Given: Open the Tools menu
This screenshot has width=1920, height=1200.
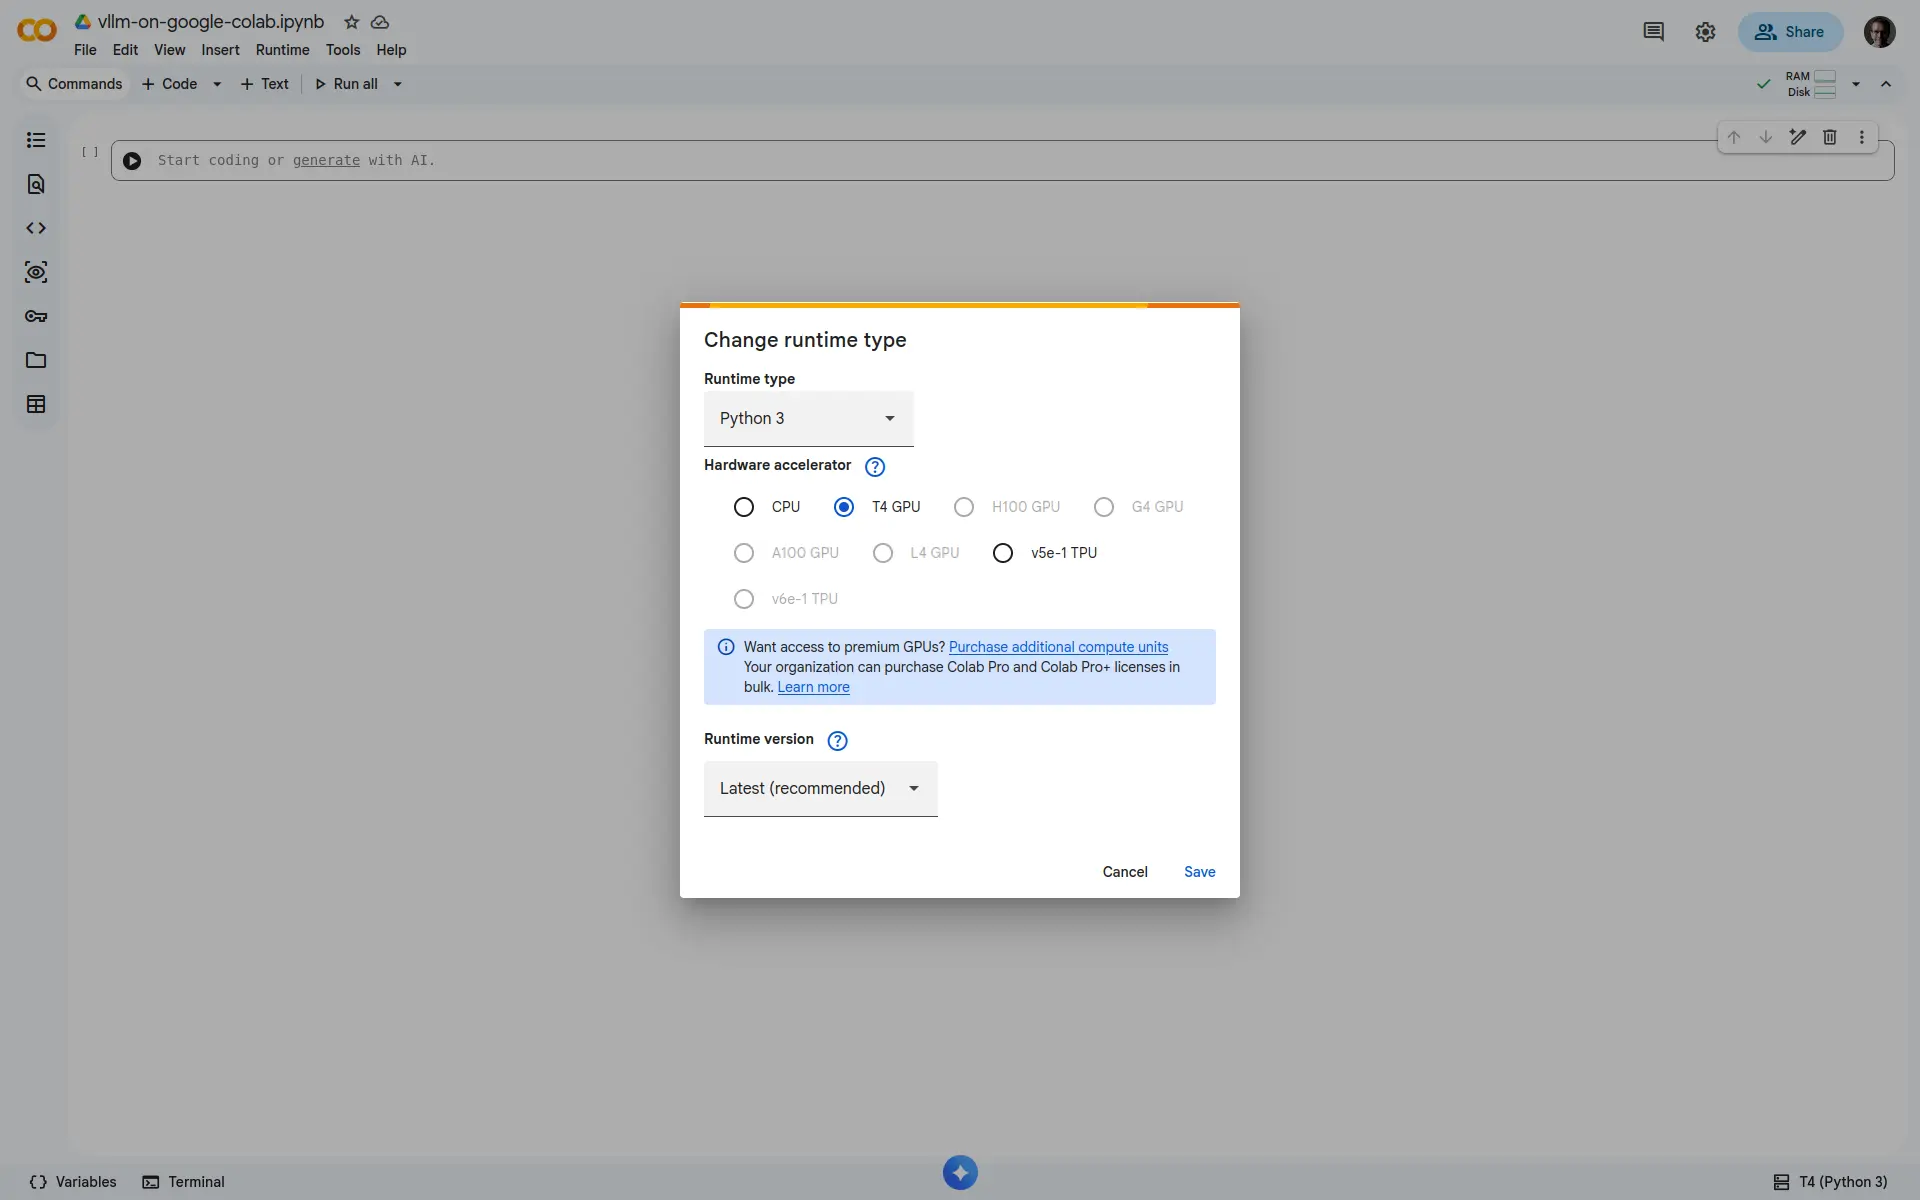Looking at the screenshot, I should click(x=343, y=50).
